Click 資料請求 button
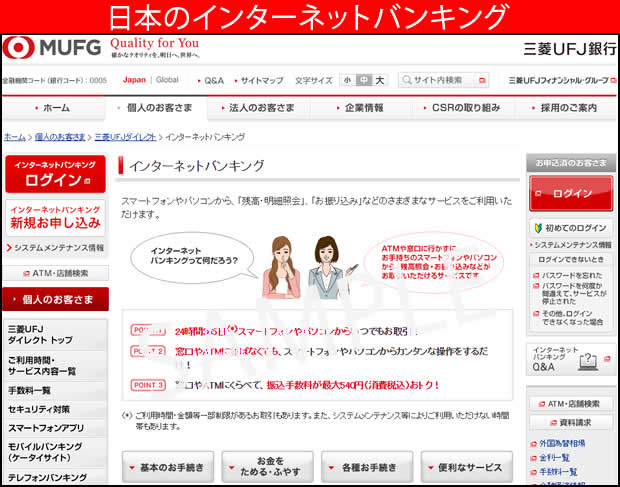The width and height of the screenshot is (620, 487). tap(571, 423)
